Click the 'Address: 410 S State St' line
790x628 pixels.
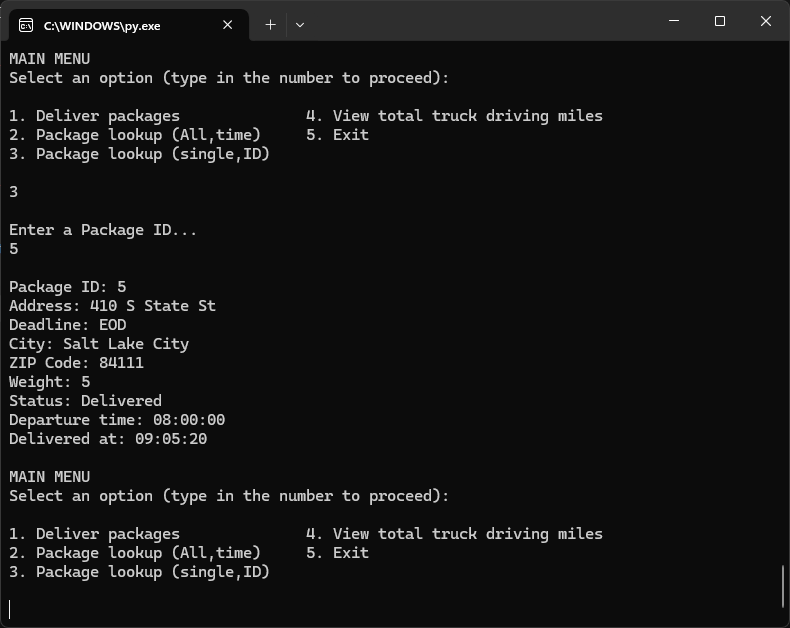point(112,306)
